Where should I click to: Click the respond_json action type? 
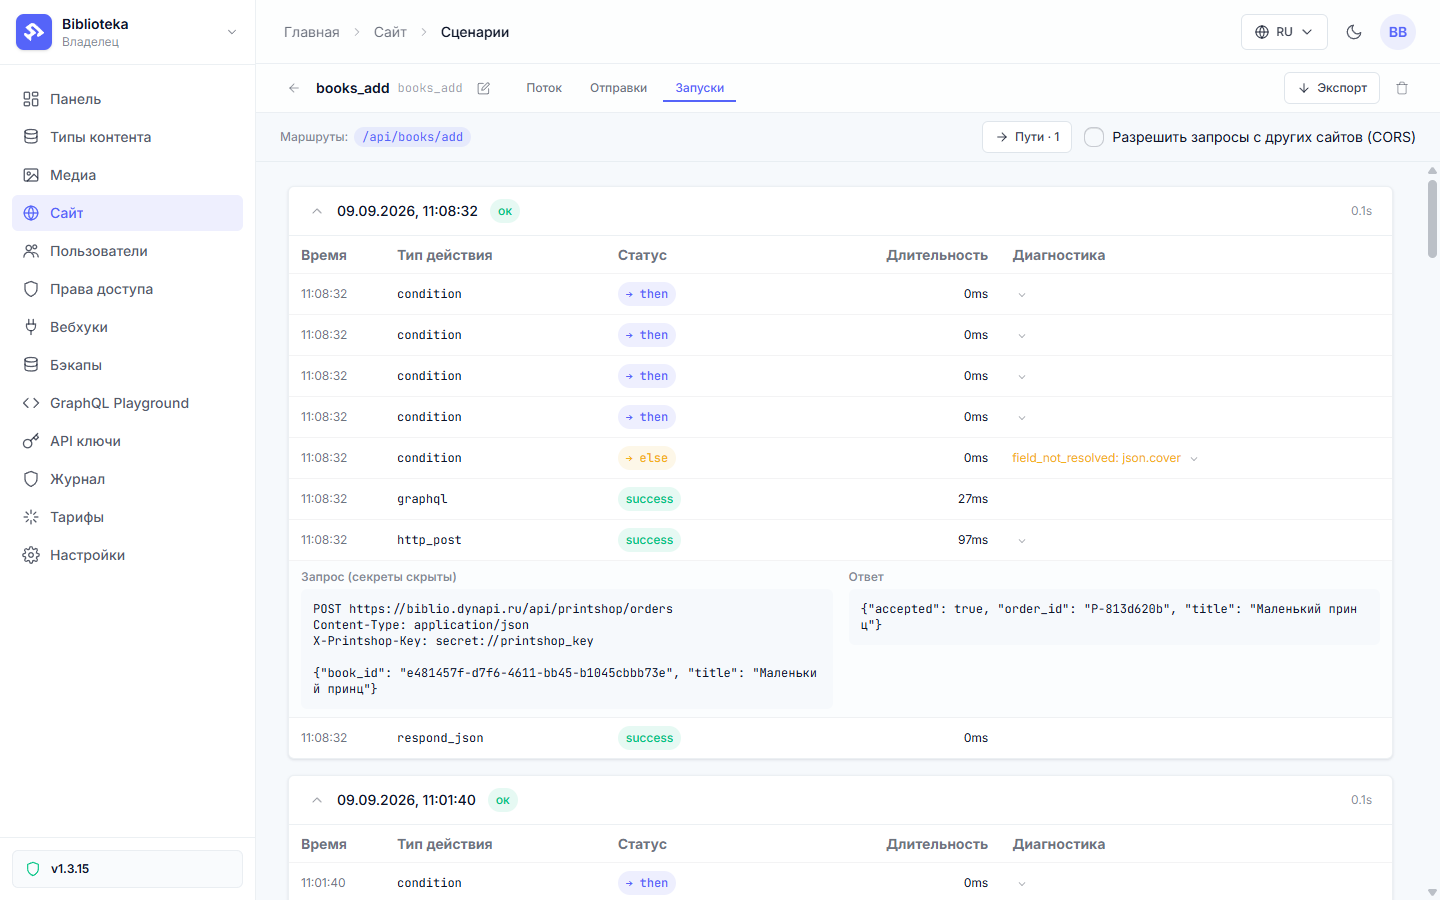[x=440, y=738]
